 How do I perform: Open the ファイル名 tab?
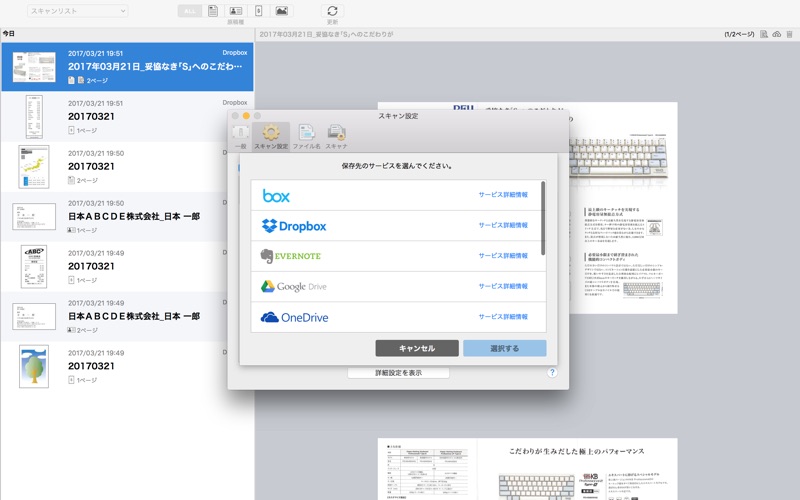click(x=307, y=136)
